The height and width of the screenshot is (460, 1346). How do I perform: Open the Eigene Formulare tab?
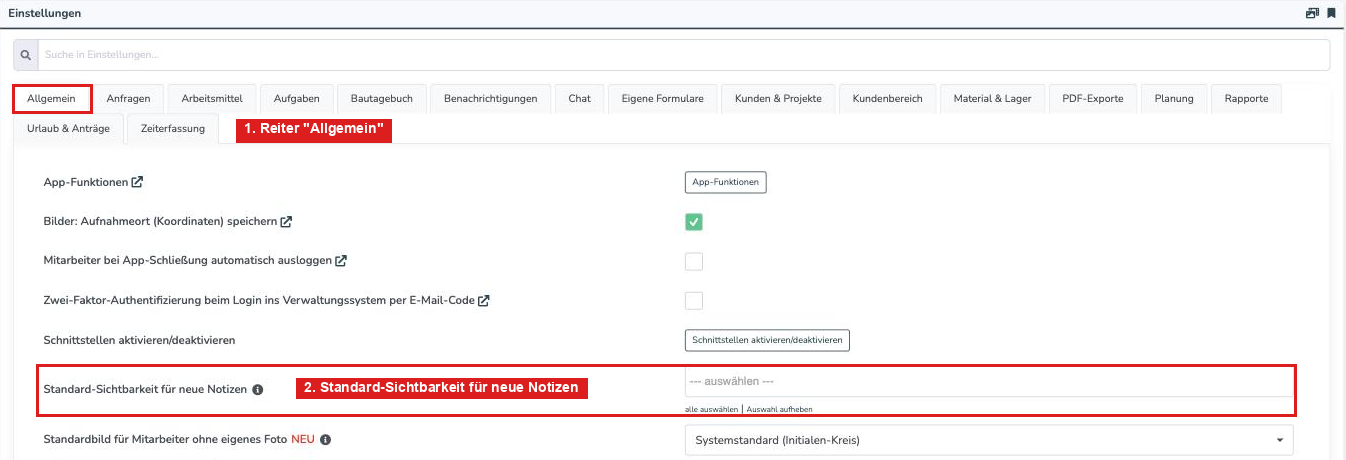pos(662,99)
